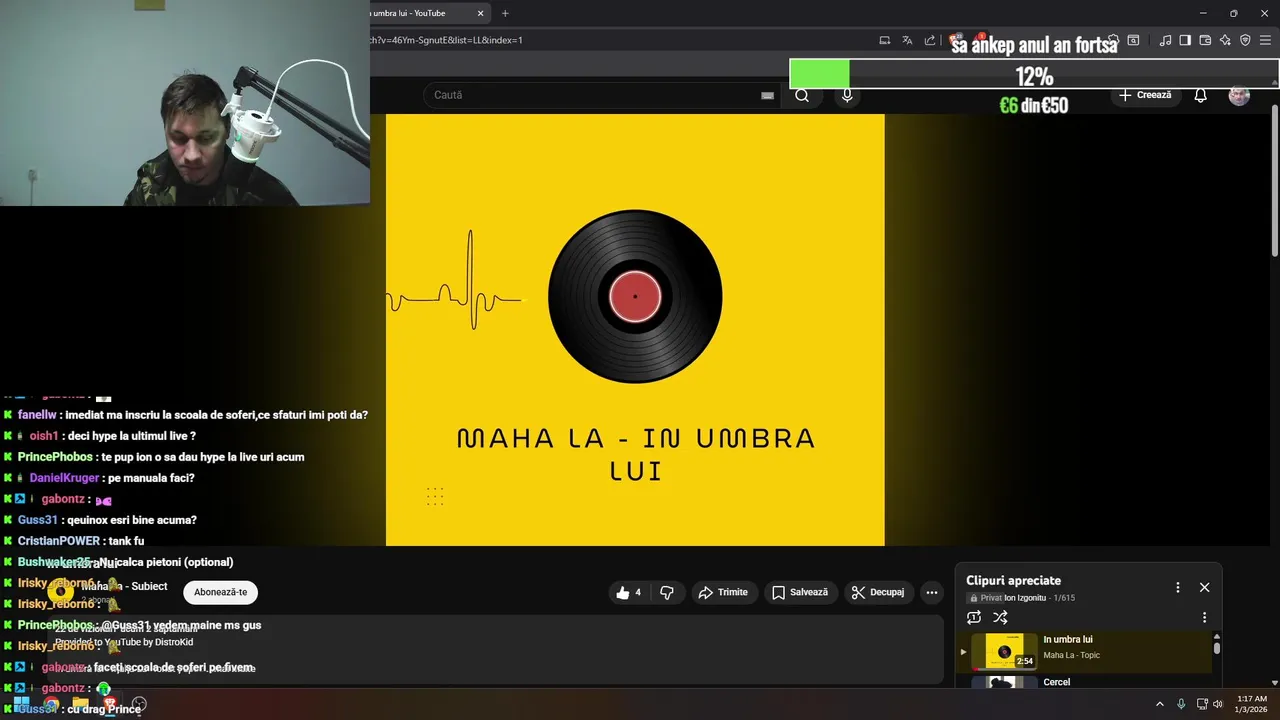This screenshot has width=1280, height=720.
Task: Toggle playlist loop in Clipuri apreciate
Action: pyautogui.click(x=974, y=618)
